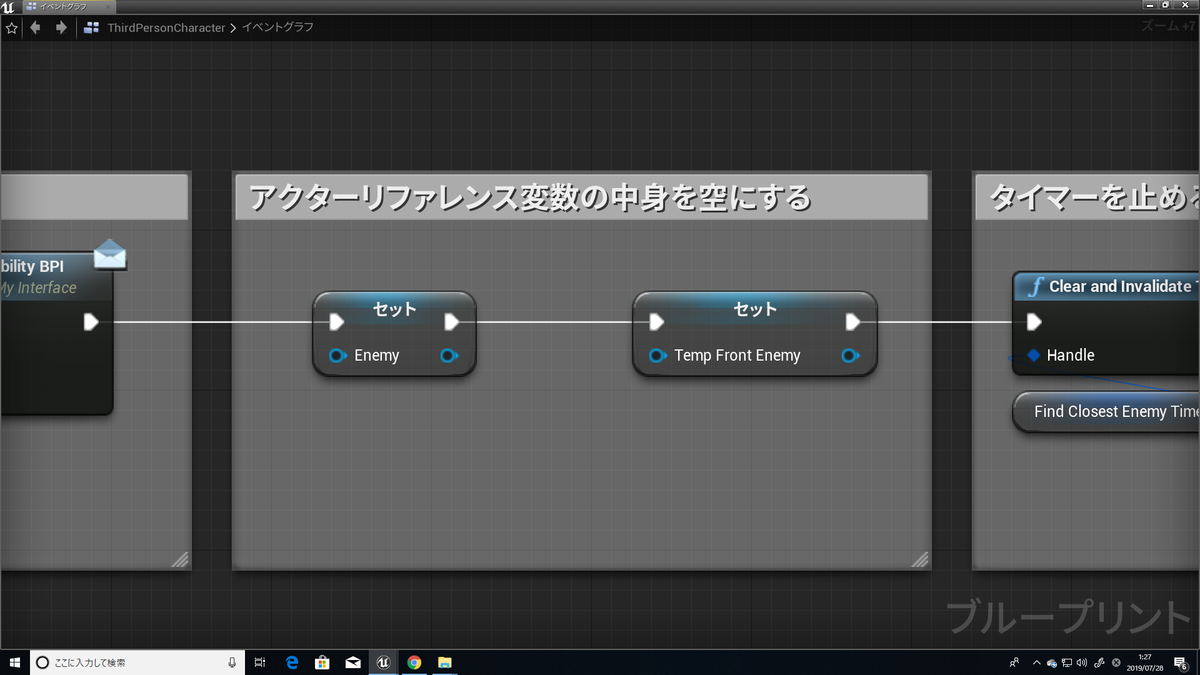
Task: Click the blueprint icon beside ThirdPersonCharacter breadcrumb
Action: (89, 28)
